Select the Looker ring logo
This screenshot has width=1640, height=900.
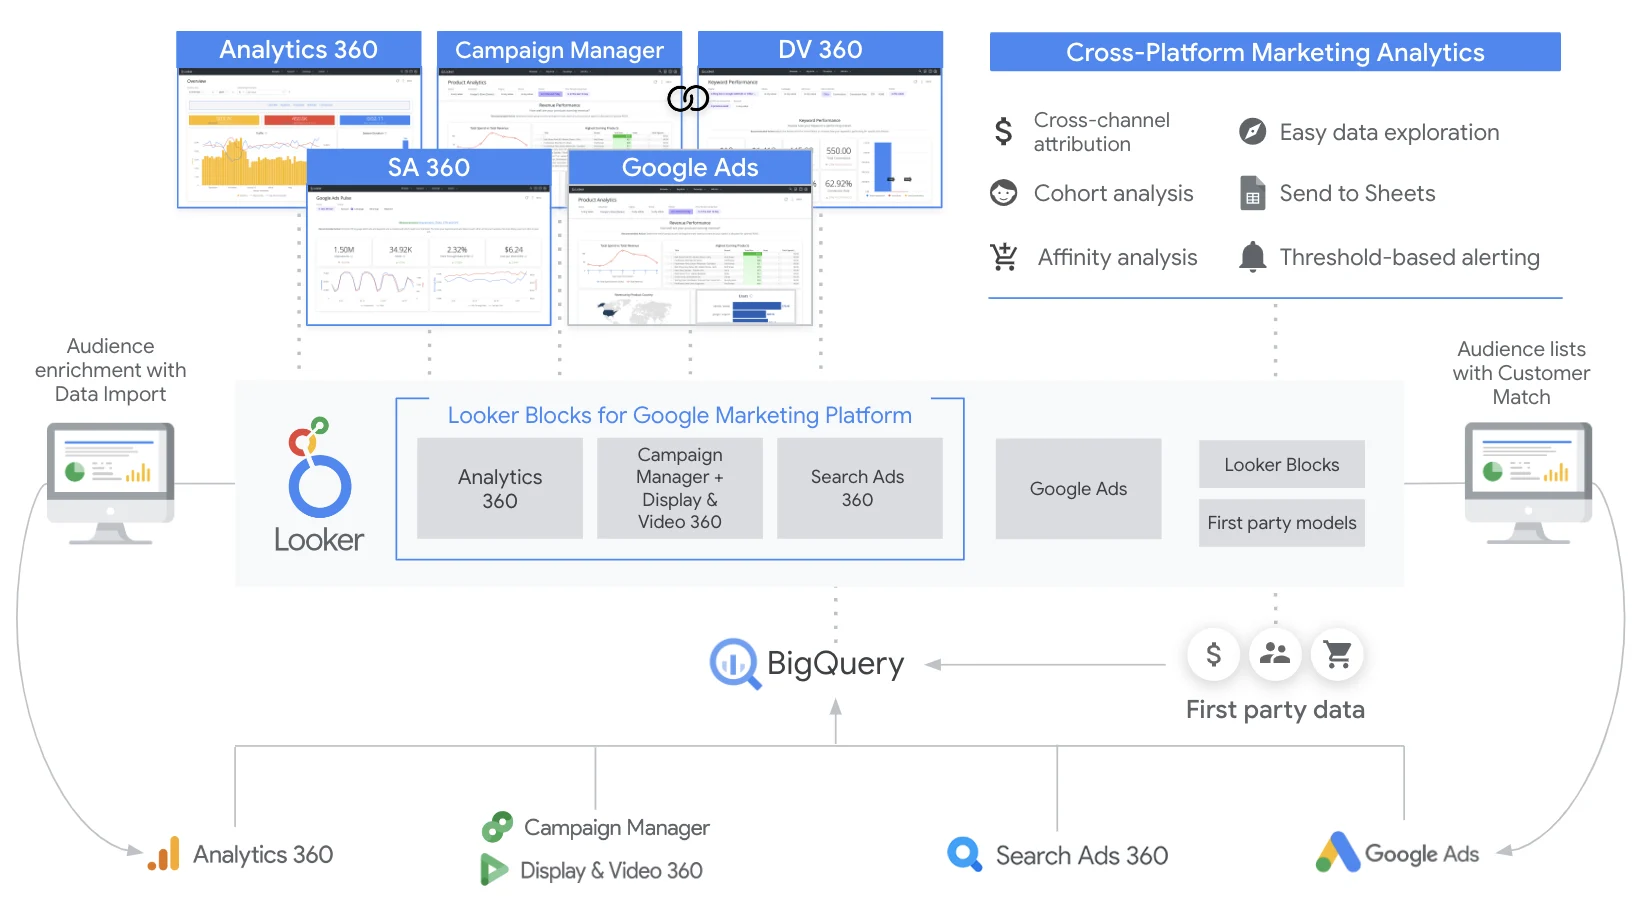pos(318,485)
